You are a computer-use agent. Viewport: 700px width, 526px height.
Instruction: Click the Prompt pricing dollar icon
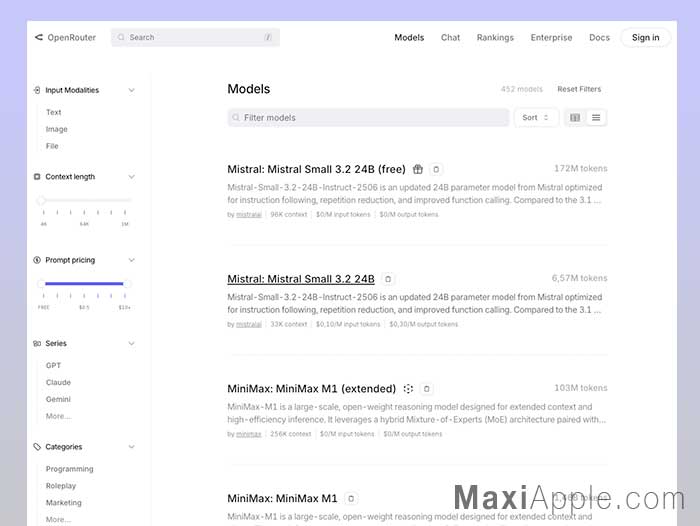(x=37, y=260)
